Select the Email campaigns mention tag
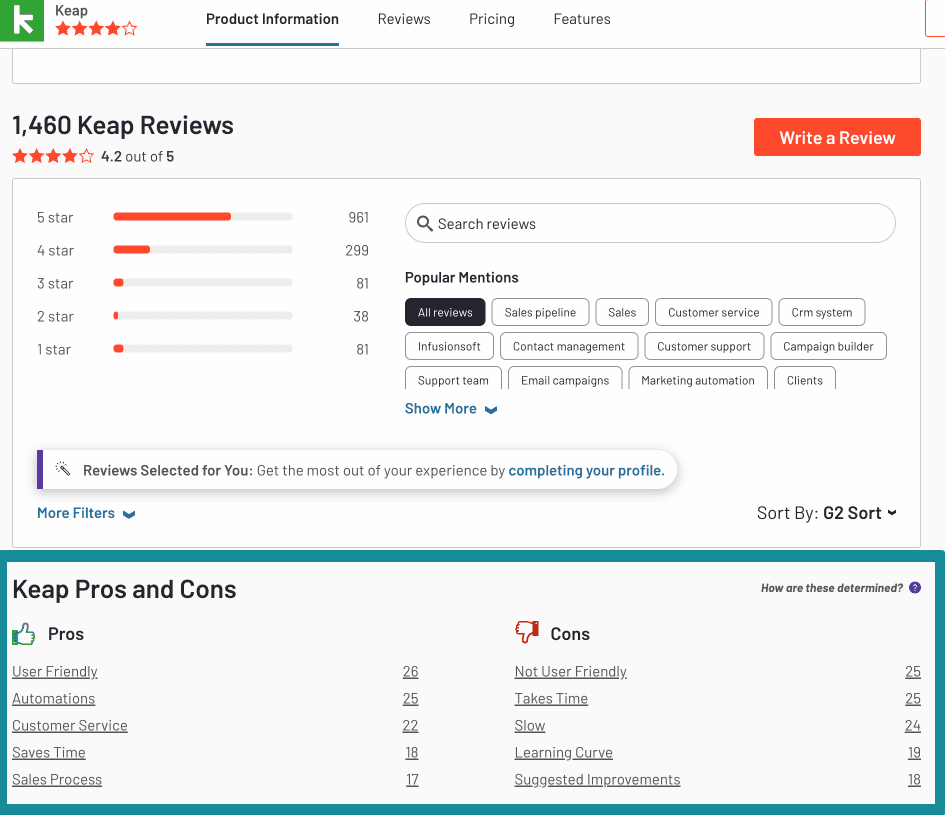Screen dimensions: 945x815 pyautogui.click(x=565, y=379)
